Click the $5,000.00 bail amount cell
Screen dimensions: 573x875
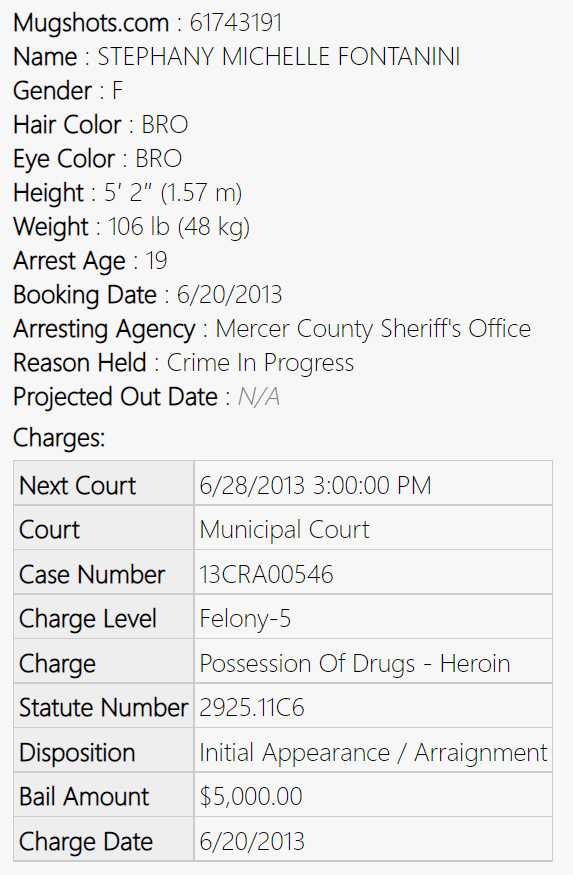(x=373, y=795)
